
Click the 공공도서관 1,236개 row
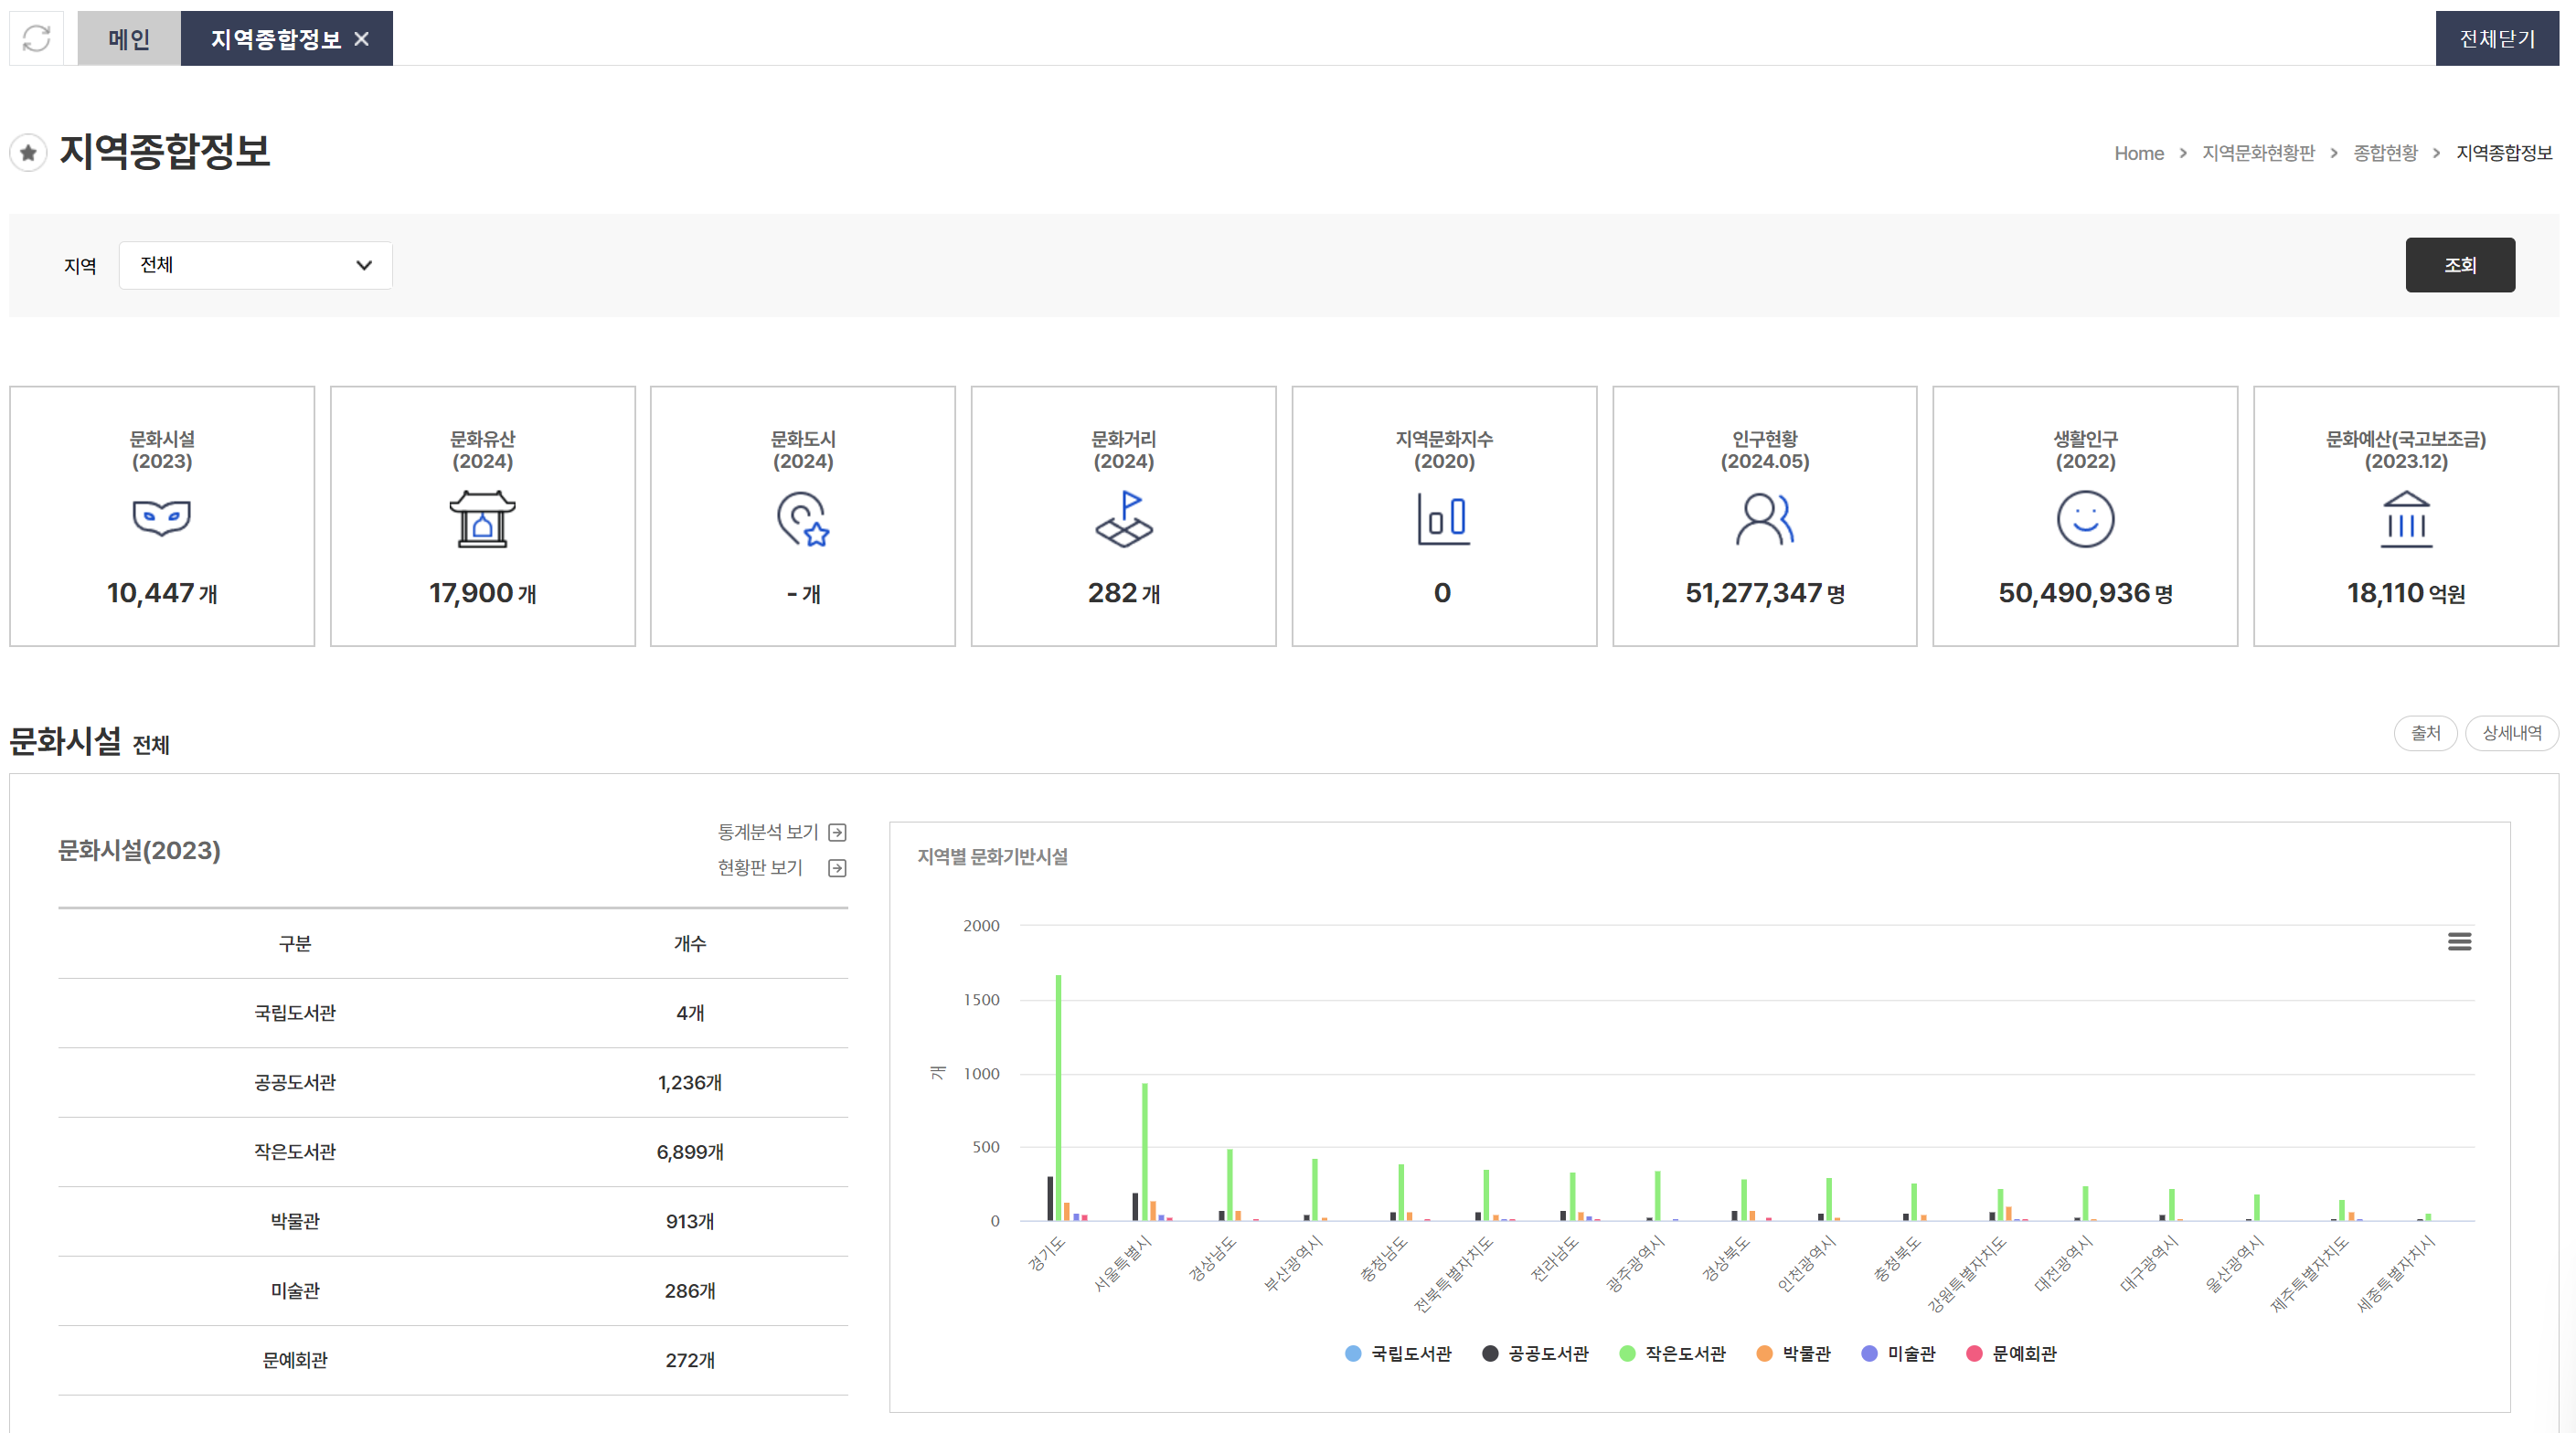pos(453,1082)
